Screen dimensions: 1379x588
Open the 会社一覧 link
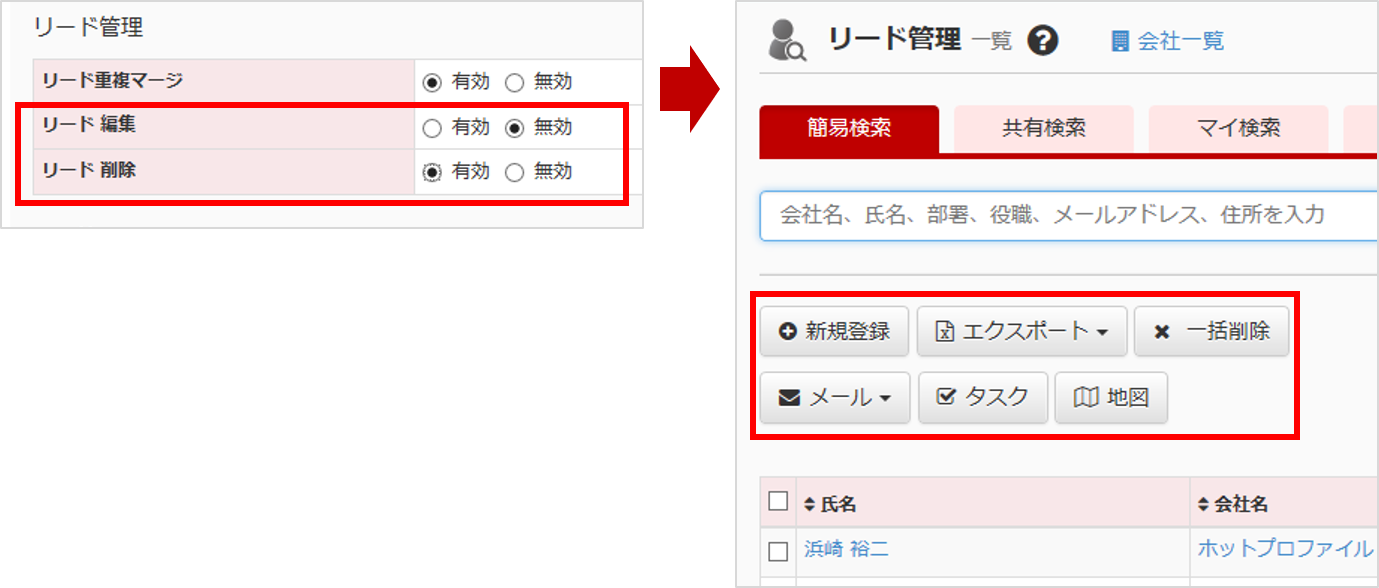(1168, 41)
